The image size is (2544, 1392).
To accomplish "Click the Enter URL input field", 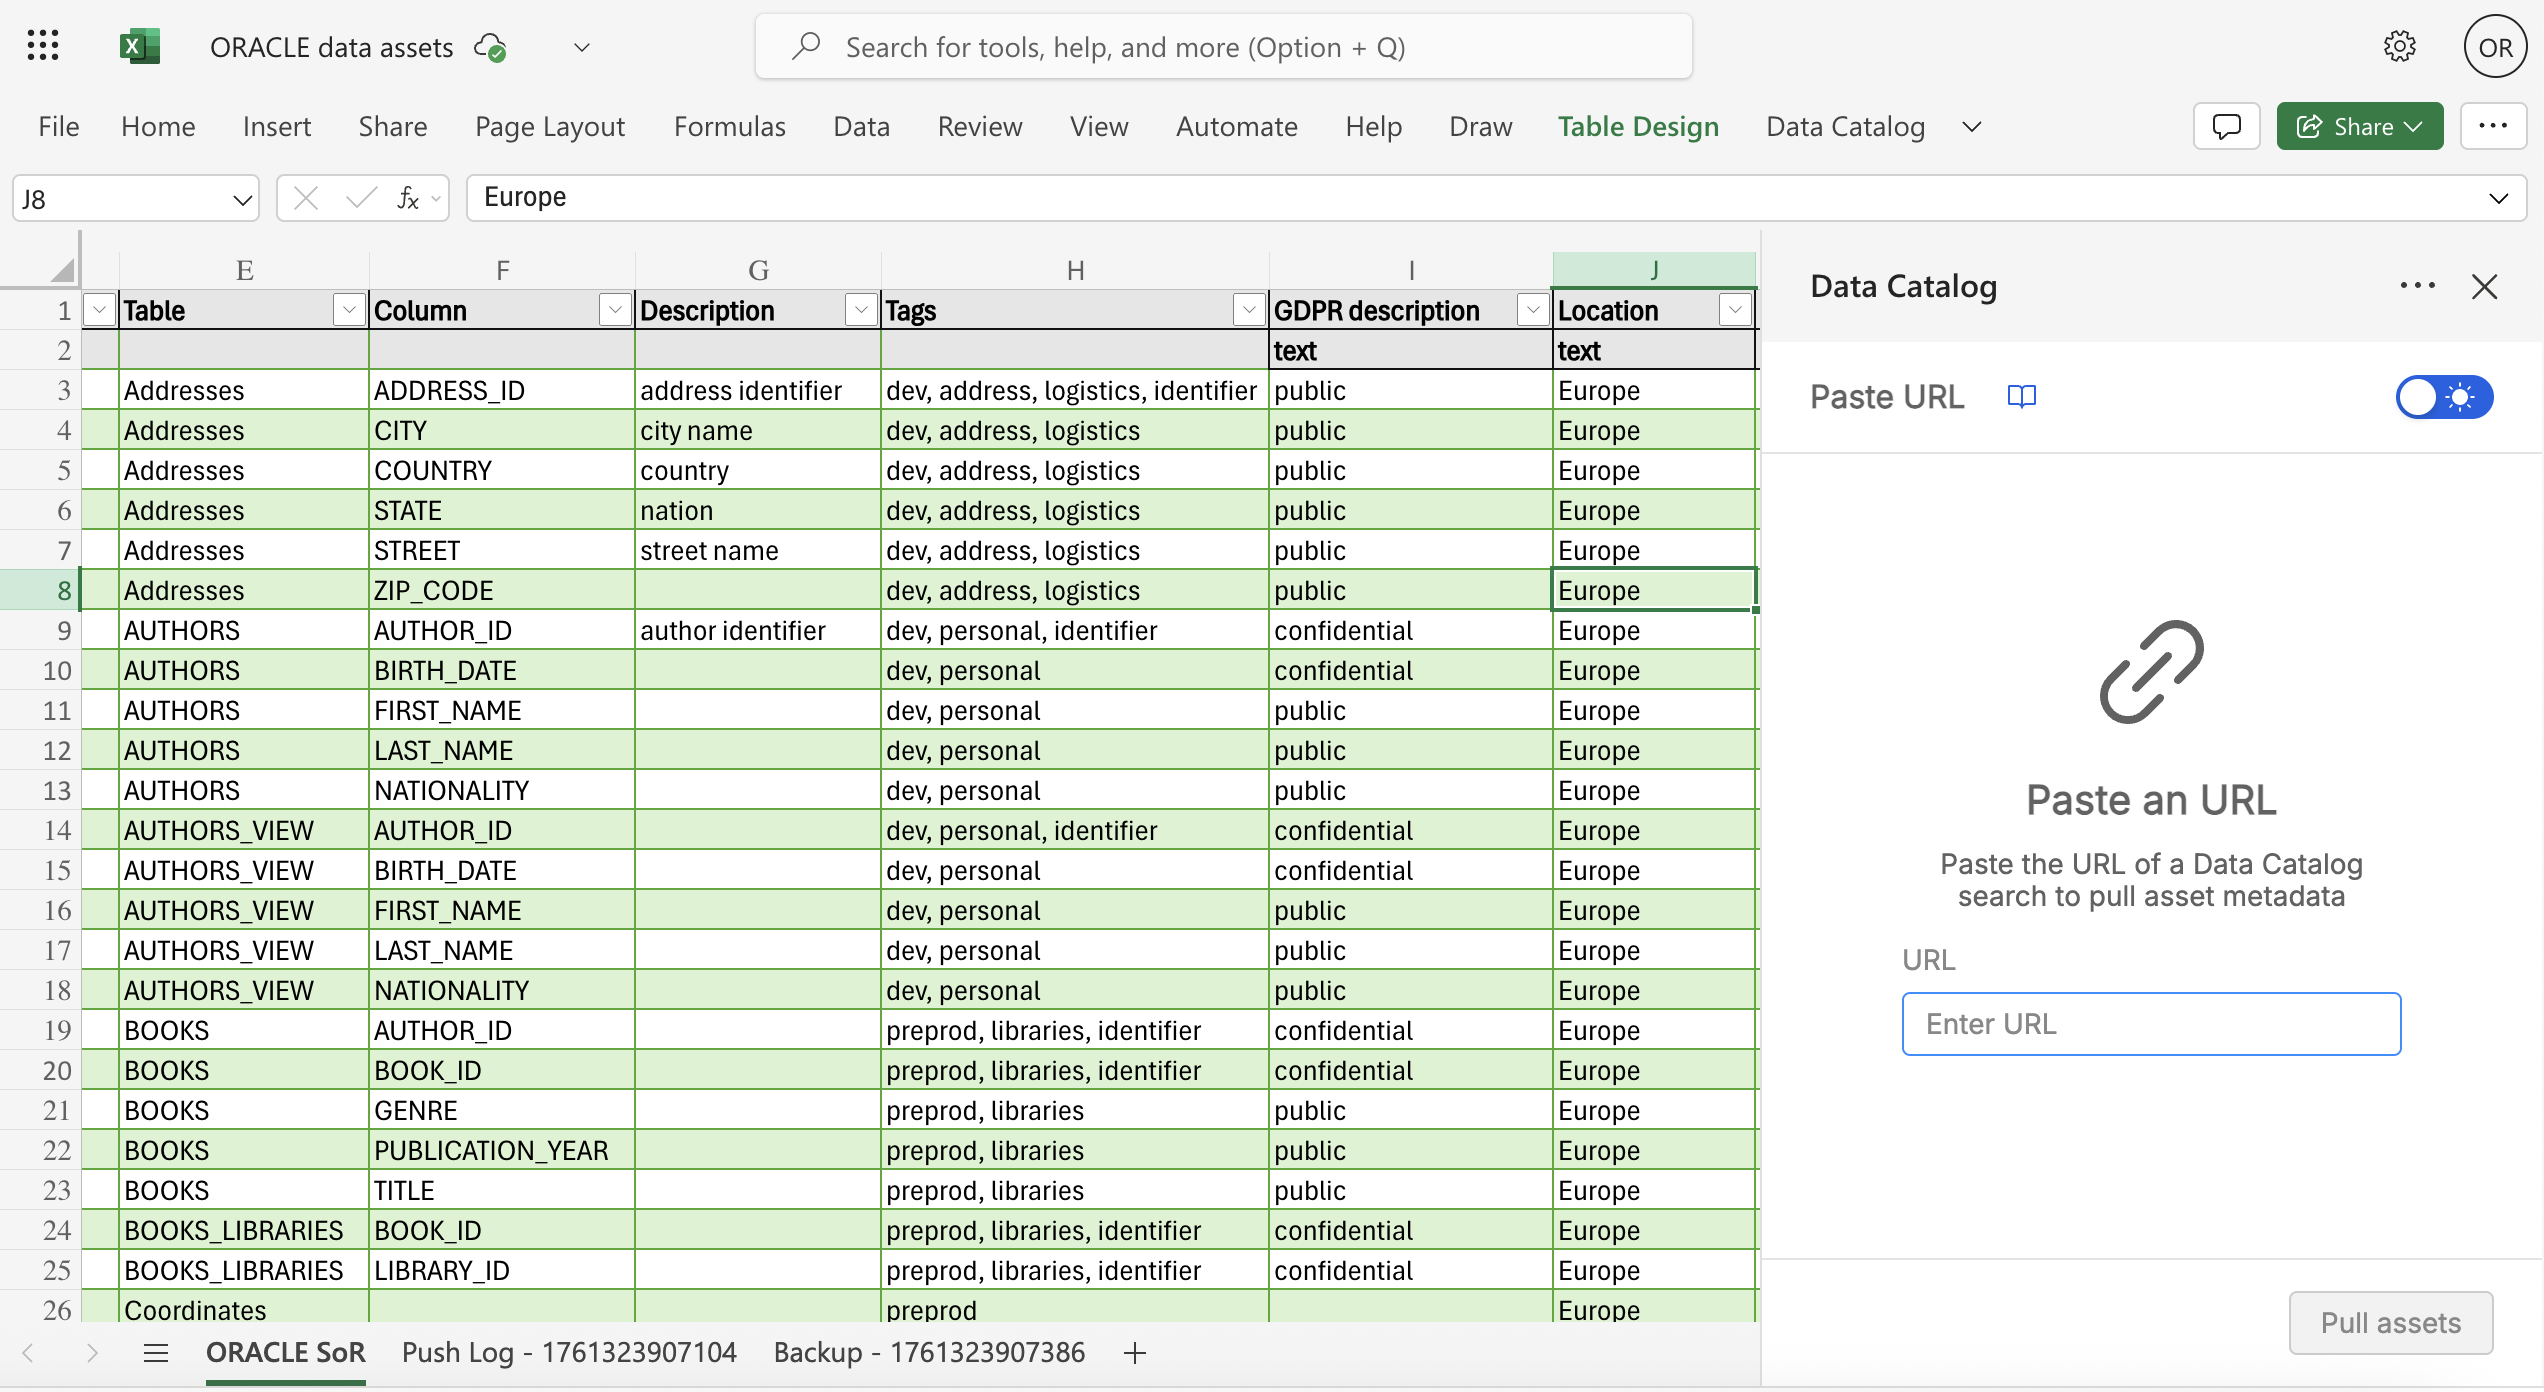I will (x=2151, y=1024).
